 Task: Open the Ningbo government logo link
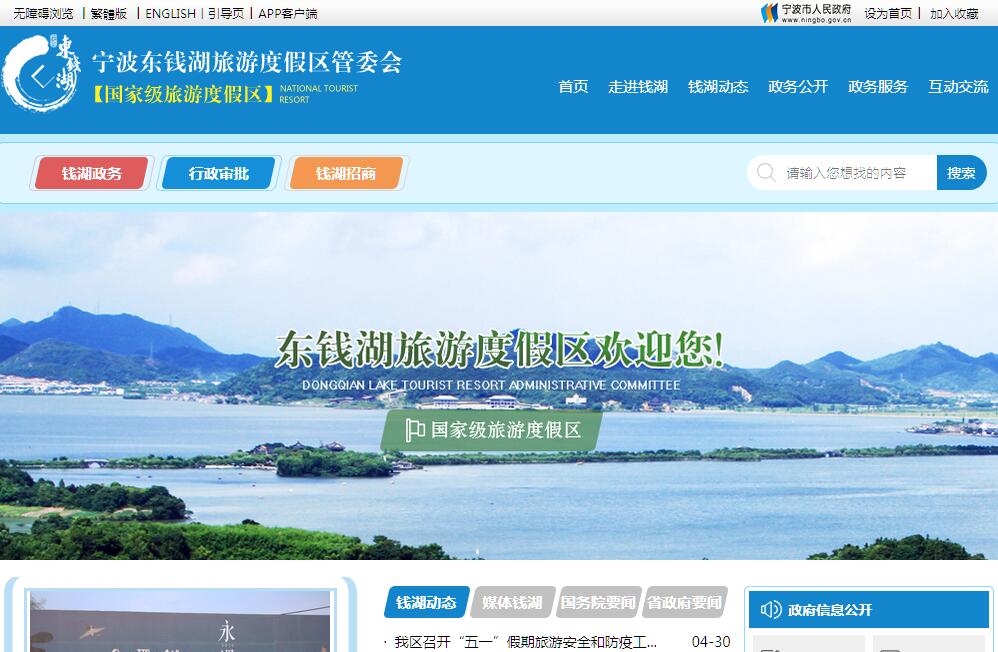(x=806, y=13)
